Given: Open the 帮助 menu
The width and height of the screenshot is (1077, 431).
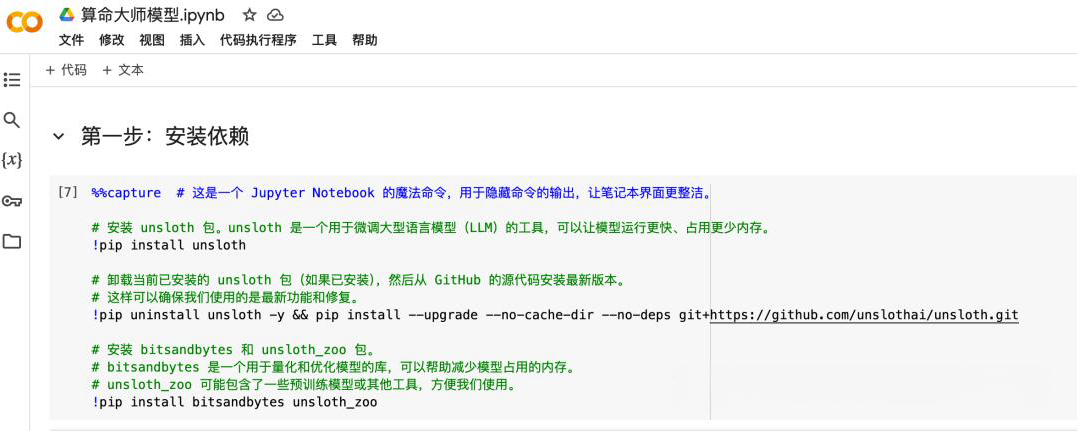Looking at the screenshot, I should 365,40.
